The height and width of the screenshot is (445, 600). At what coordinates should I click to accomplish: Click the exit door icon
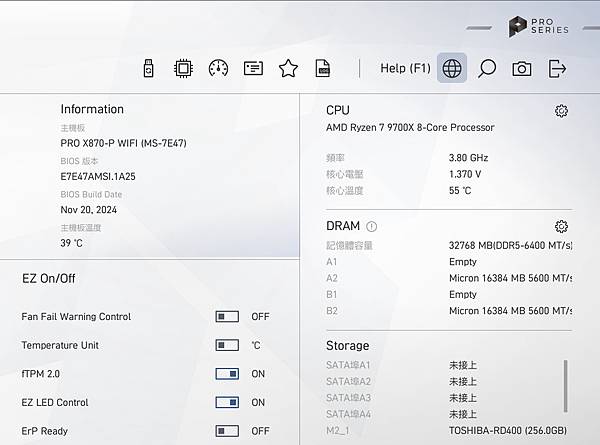(x=557, y=68)
